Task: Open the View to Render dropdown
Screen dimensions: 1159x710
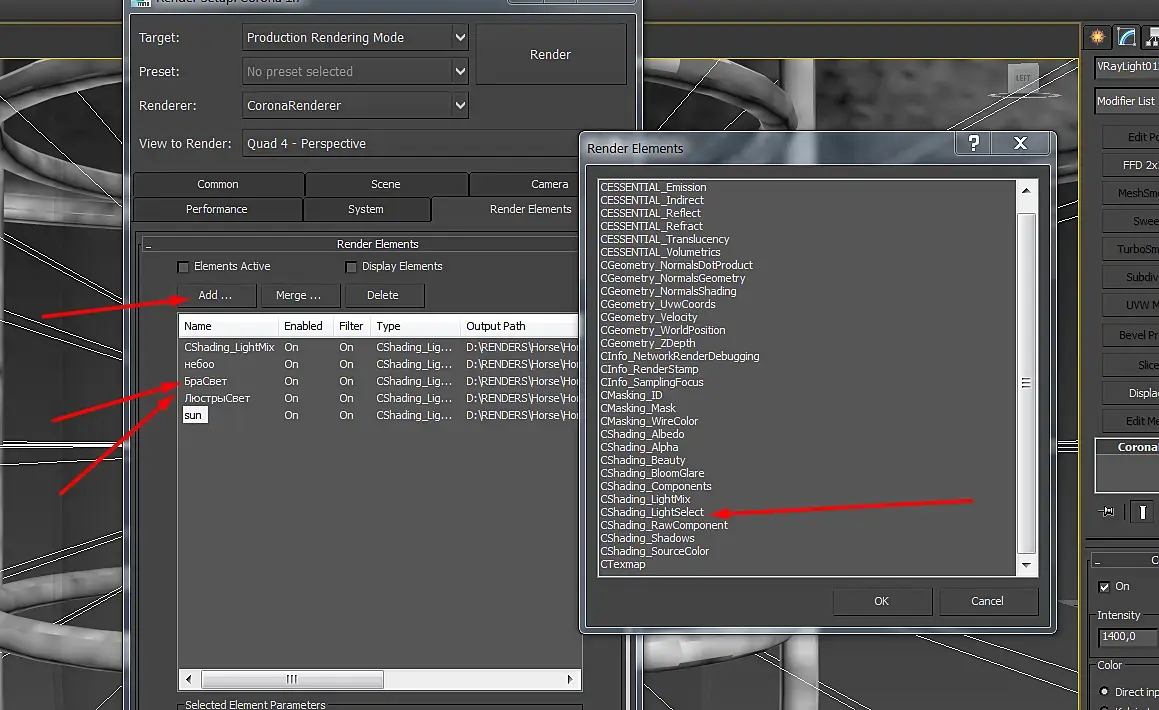Action: pyautogui.click(x=412, y=143)
